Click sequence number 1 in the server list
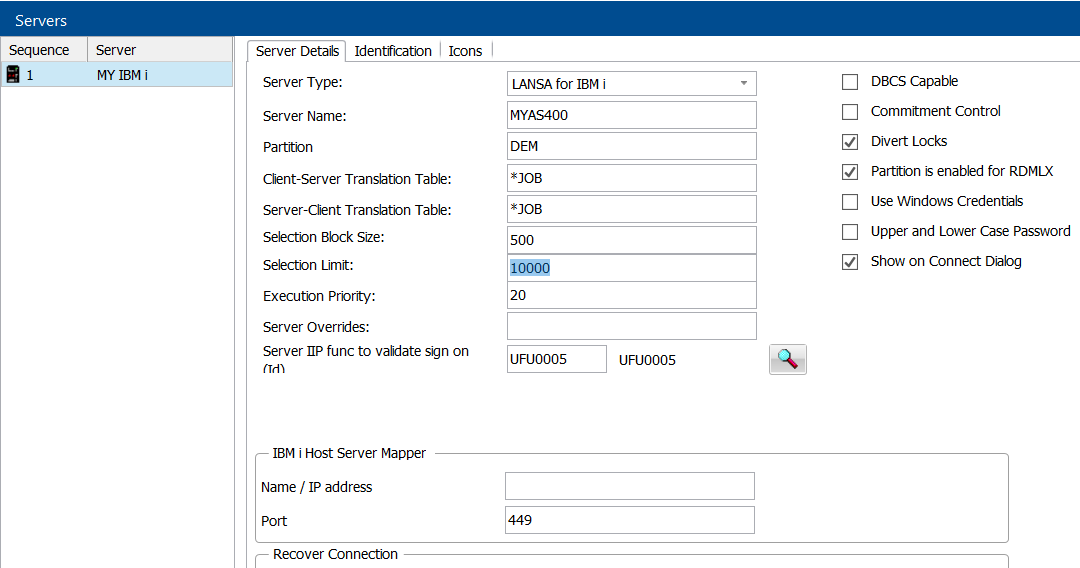The width and height of the screenshot is (1080, 568). point(30,75)
